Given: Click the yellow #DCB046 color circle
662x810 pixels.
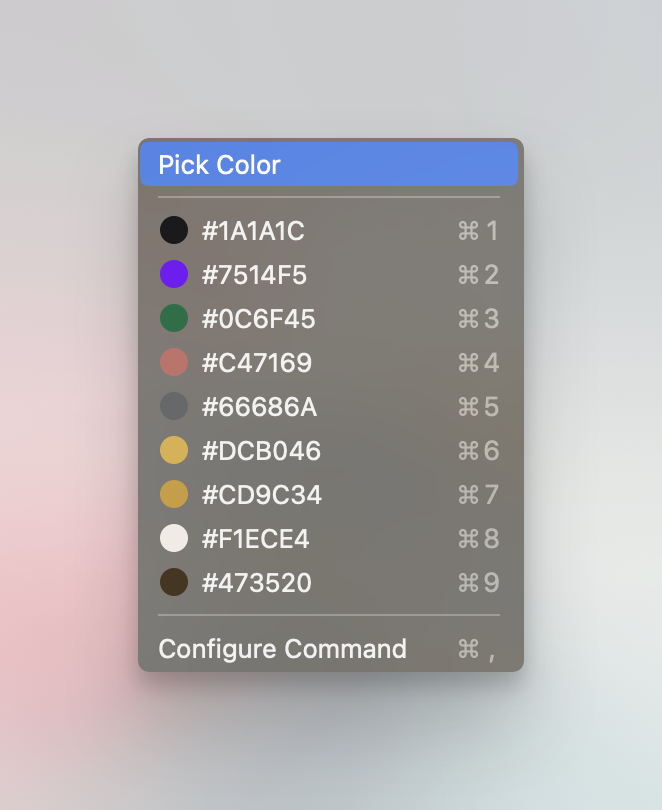Looking at the screenshot, I should coord(174,450).
